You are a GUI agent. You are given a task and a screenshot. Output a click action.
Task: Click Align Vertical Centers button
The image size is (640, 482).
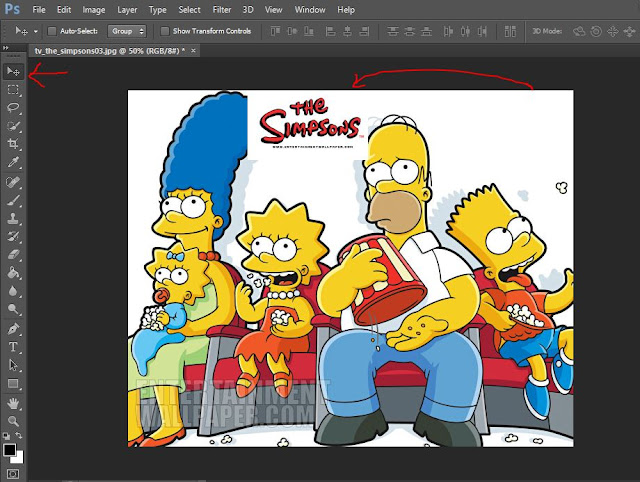[292, 31]
